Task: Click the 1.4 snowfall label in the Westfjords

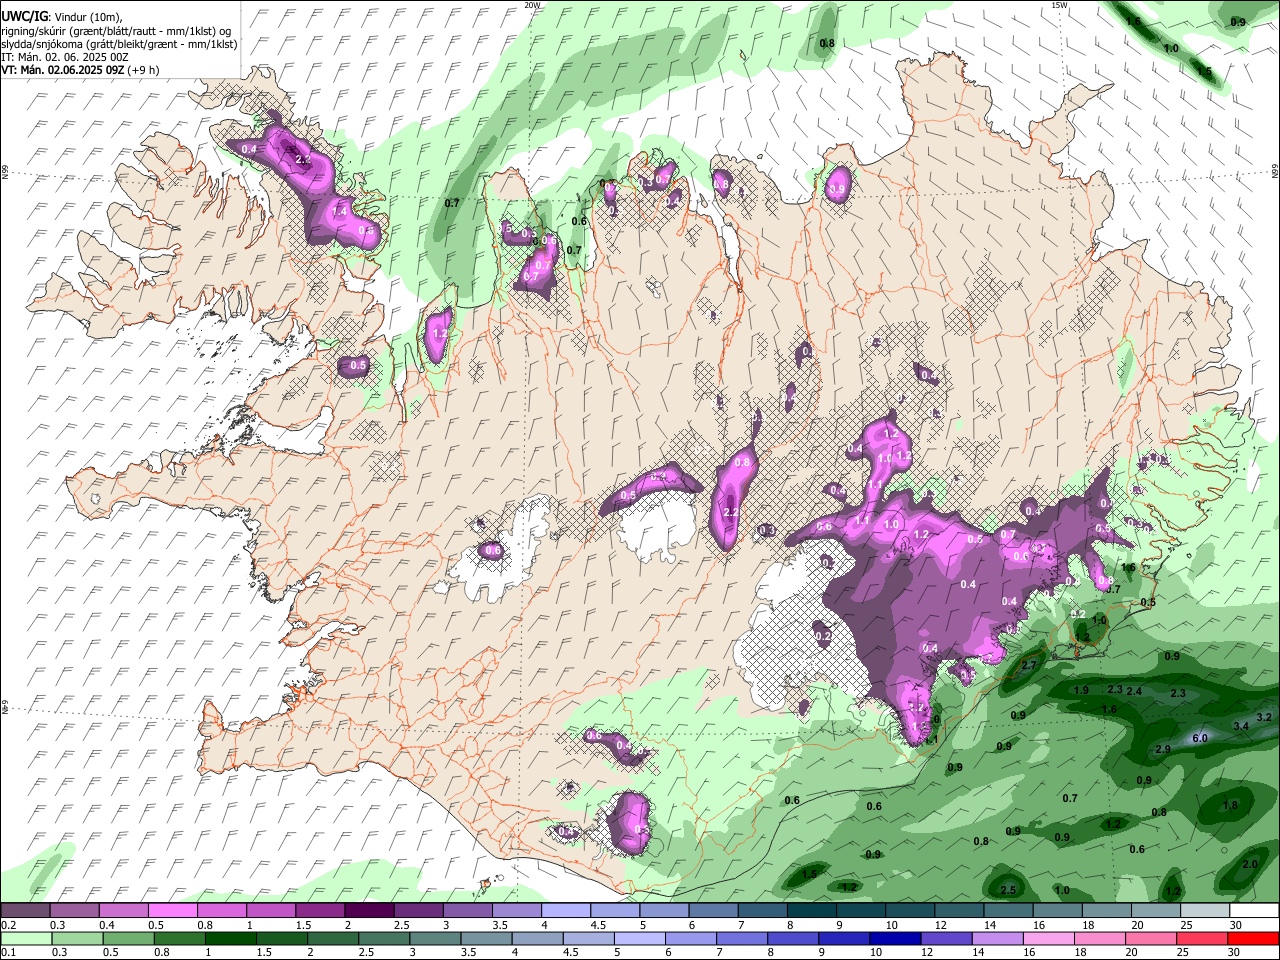Action: pyautogui.click(x=339, y=212)
